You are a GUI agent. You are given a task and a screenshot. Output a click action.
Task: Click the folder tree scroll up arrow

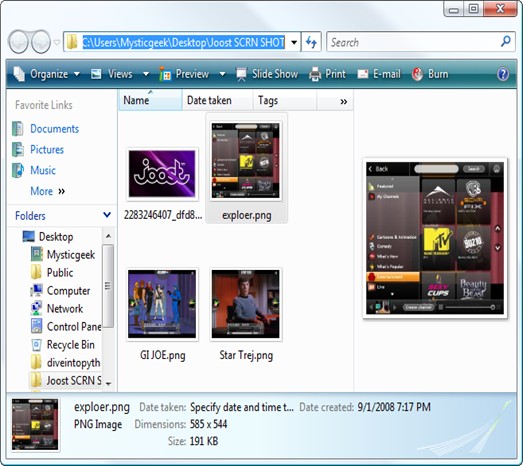pyautogui.click(x=108, y=236)
